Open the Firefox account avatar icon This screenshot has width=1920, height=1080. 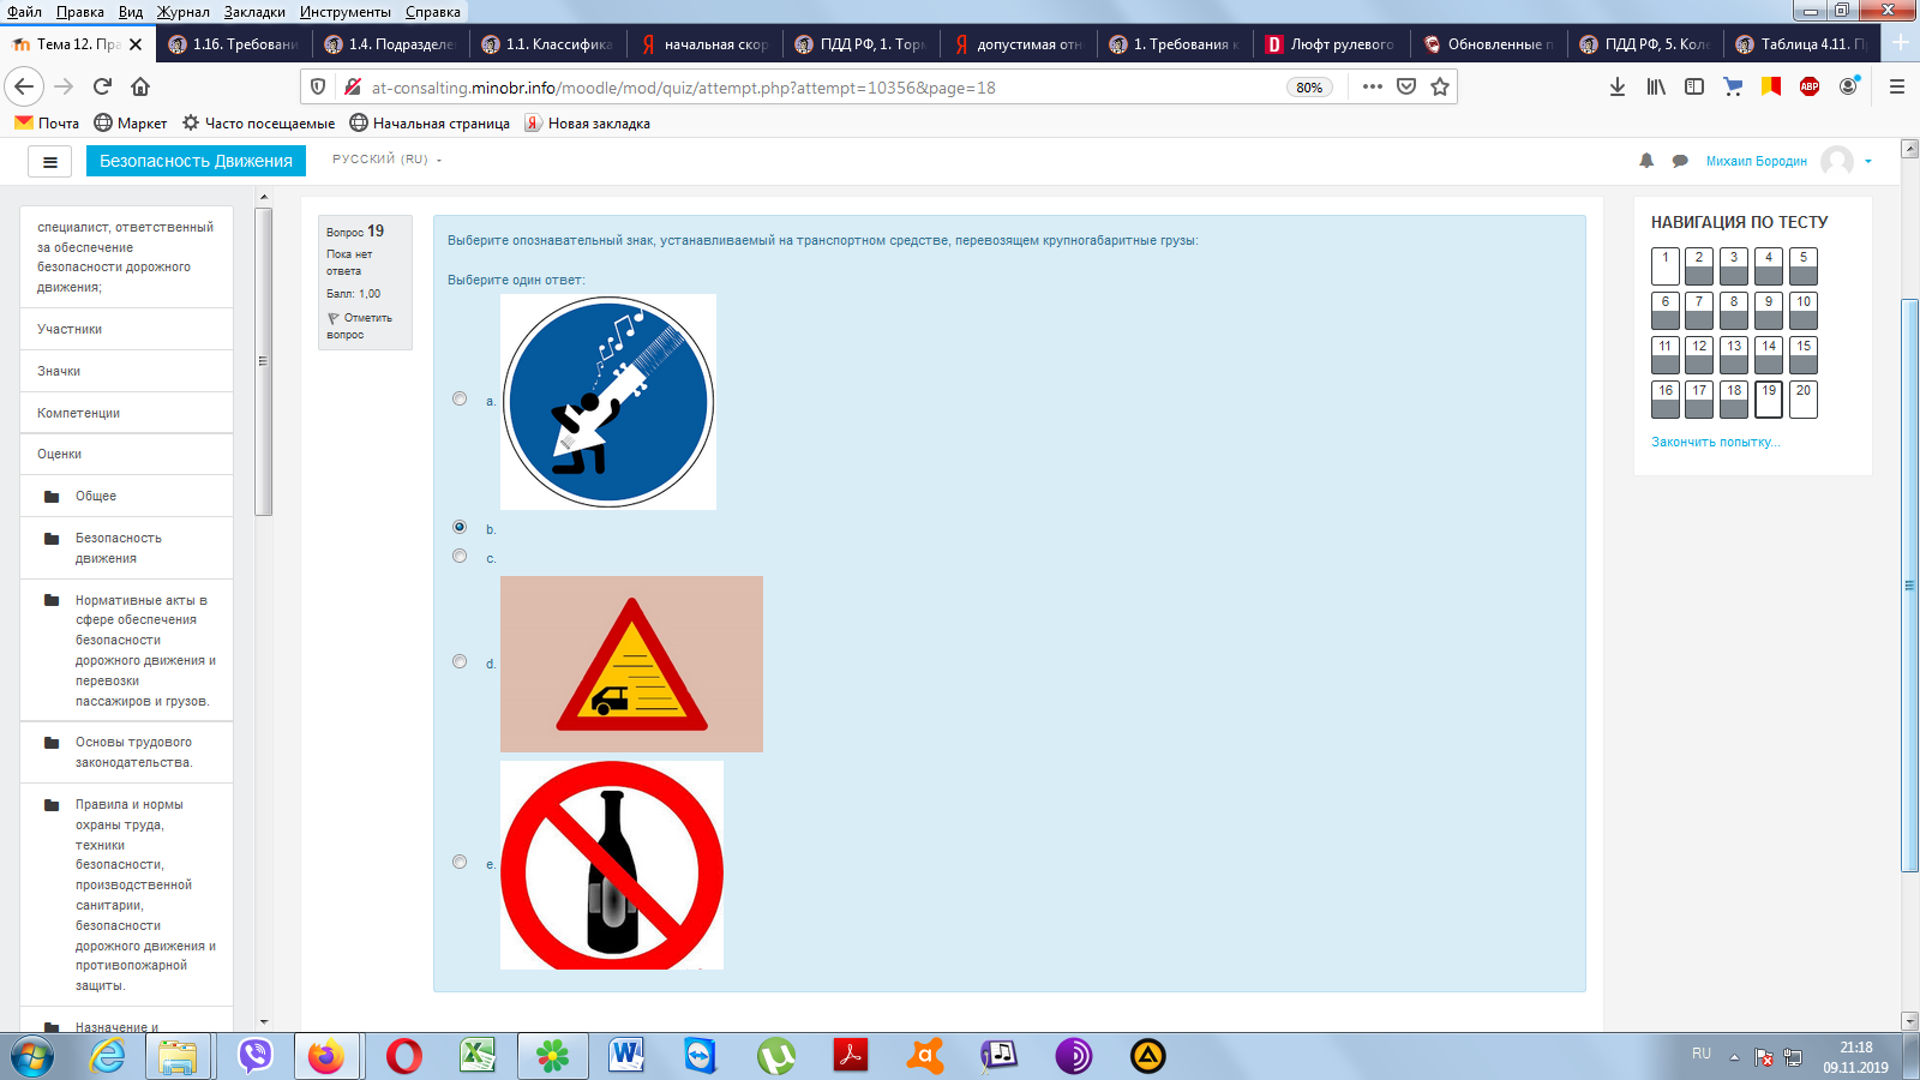pyautogui.click(x=1849, y=86)
